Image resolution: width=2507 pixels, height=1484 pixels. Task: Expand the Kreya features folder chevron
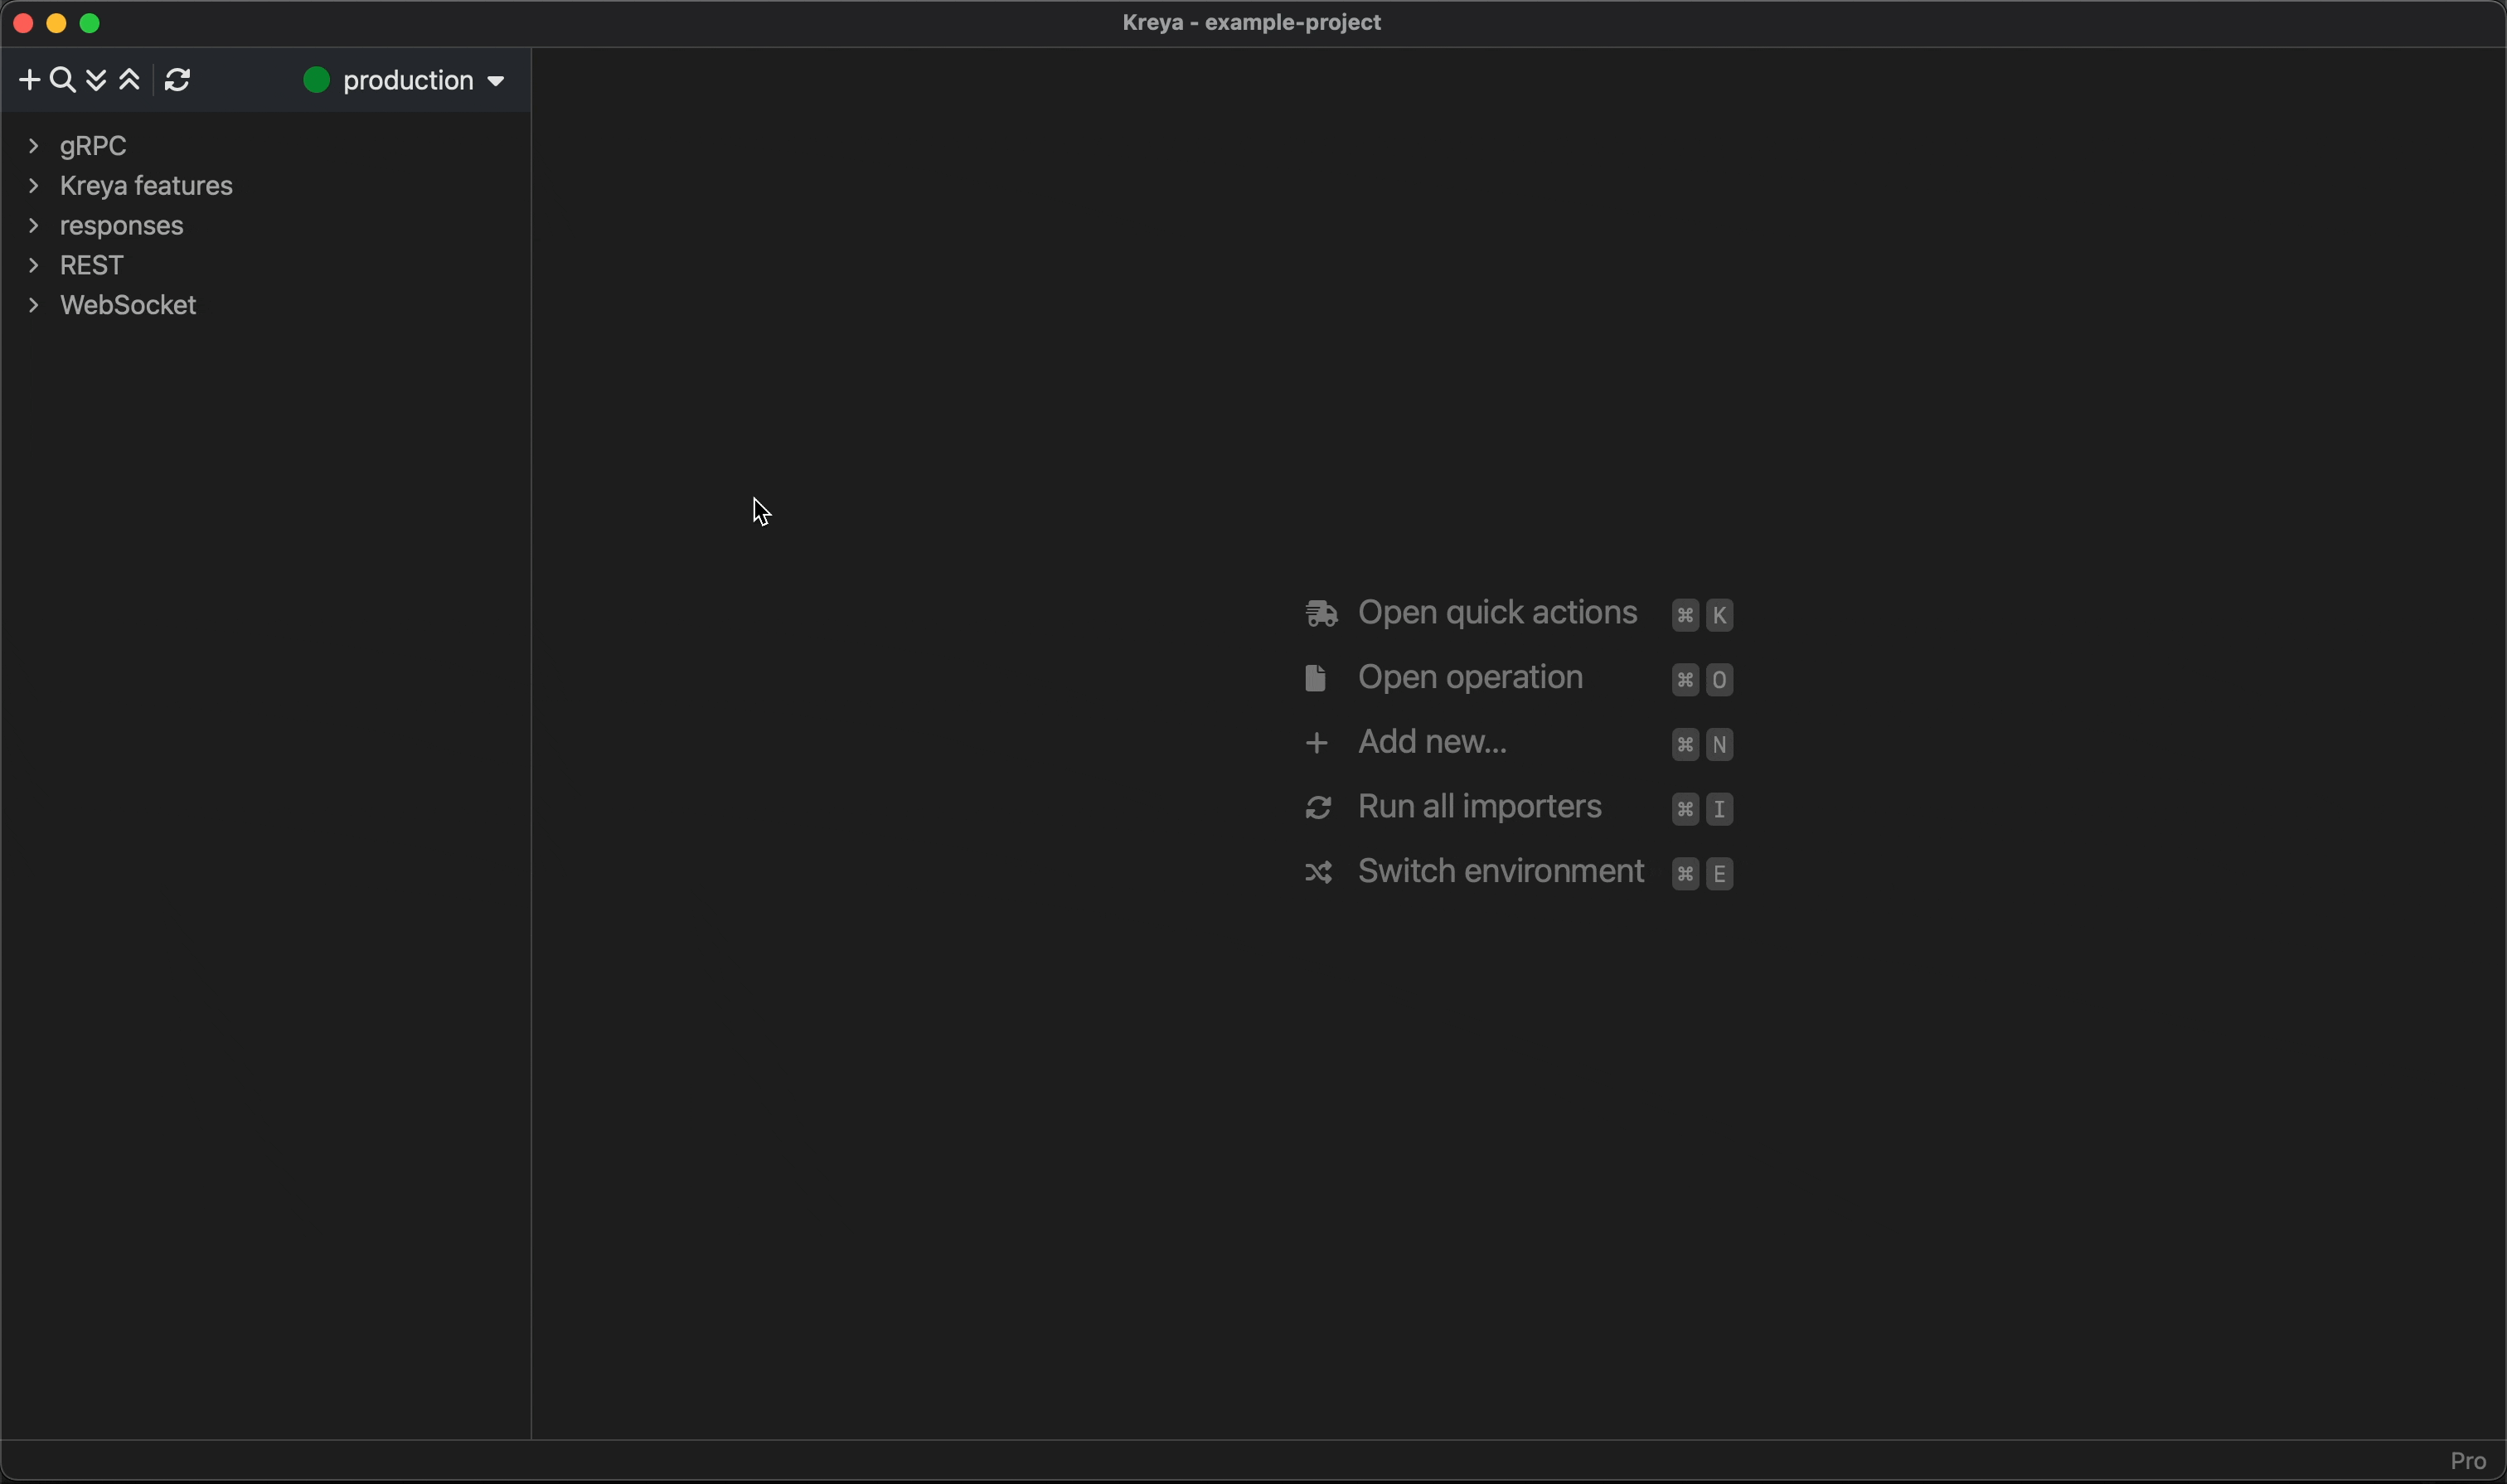point(34,186)
